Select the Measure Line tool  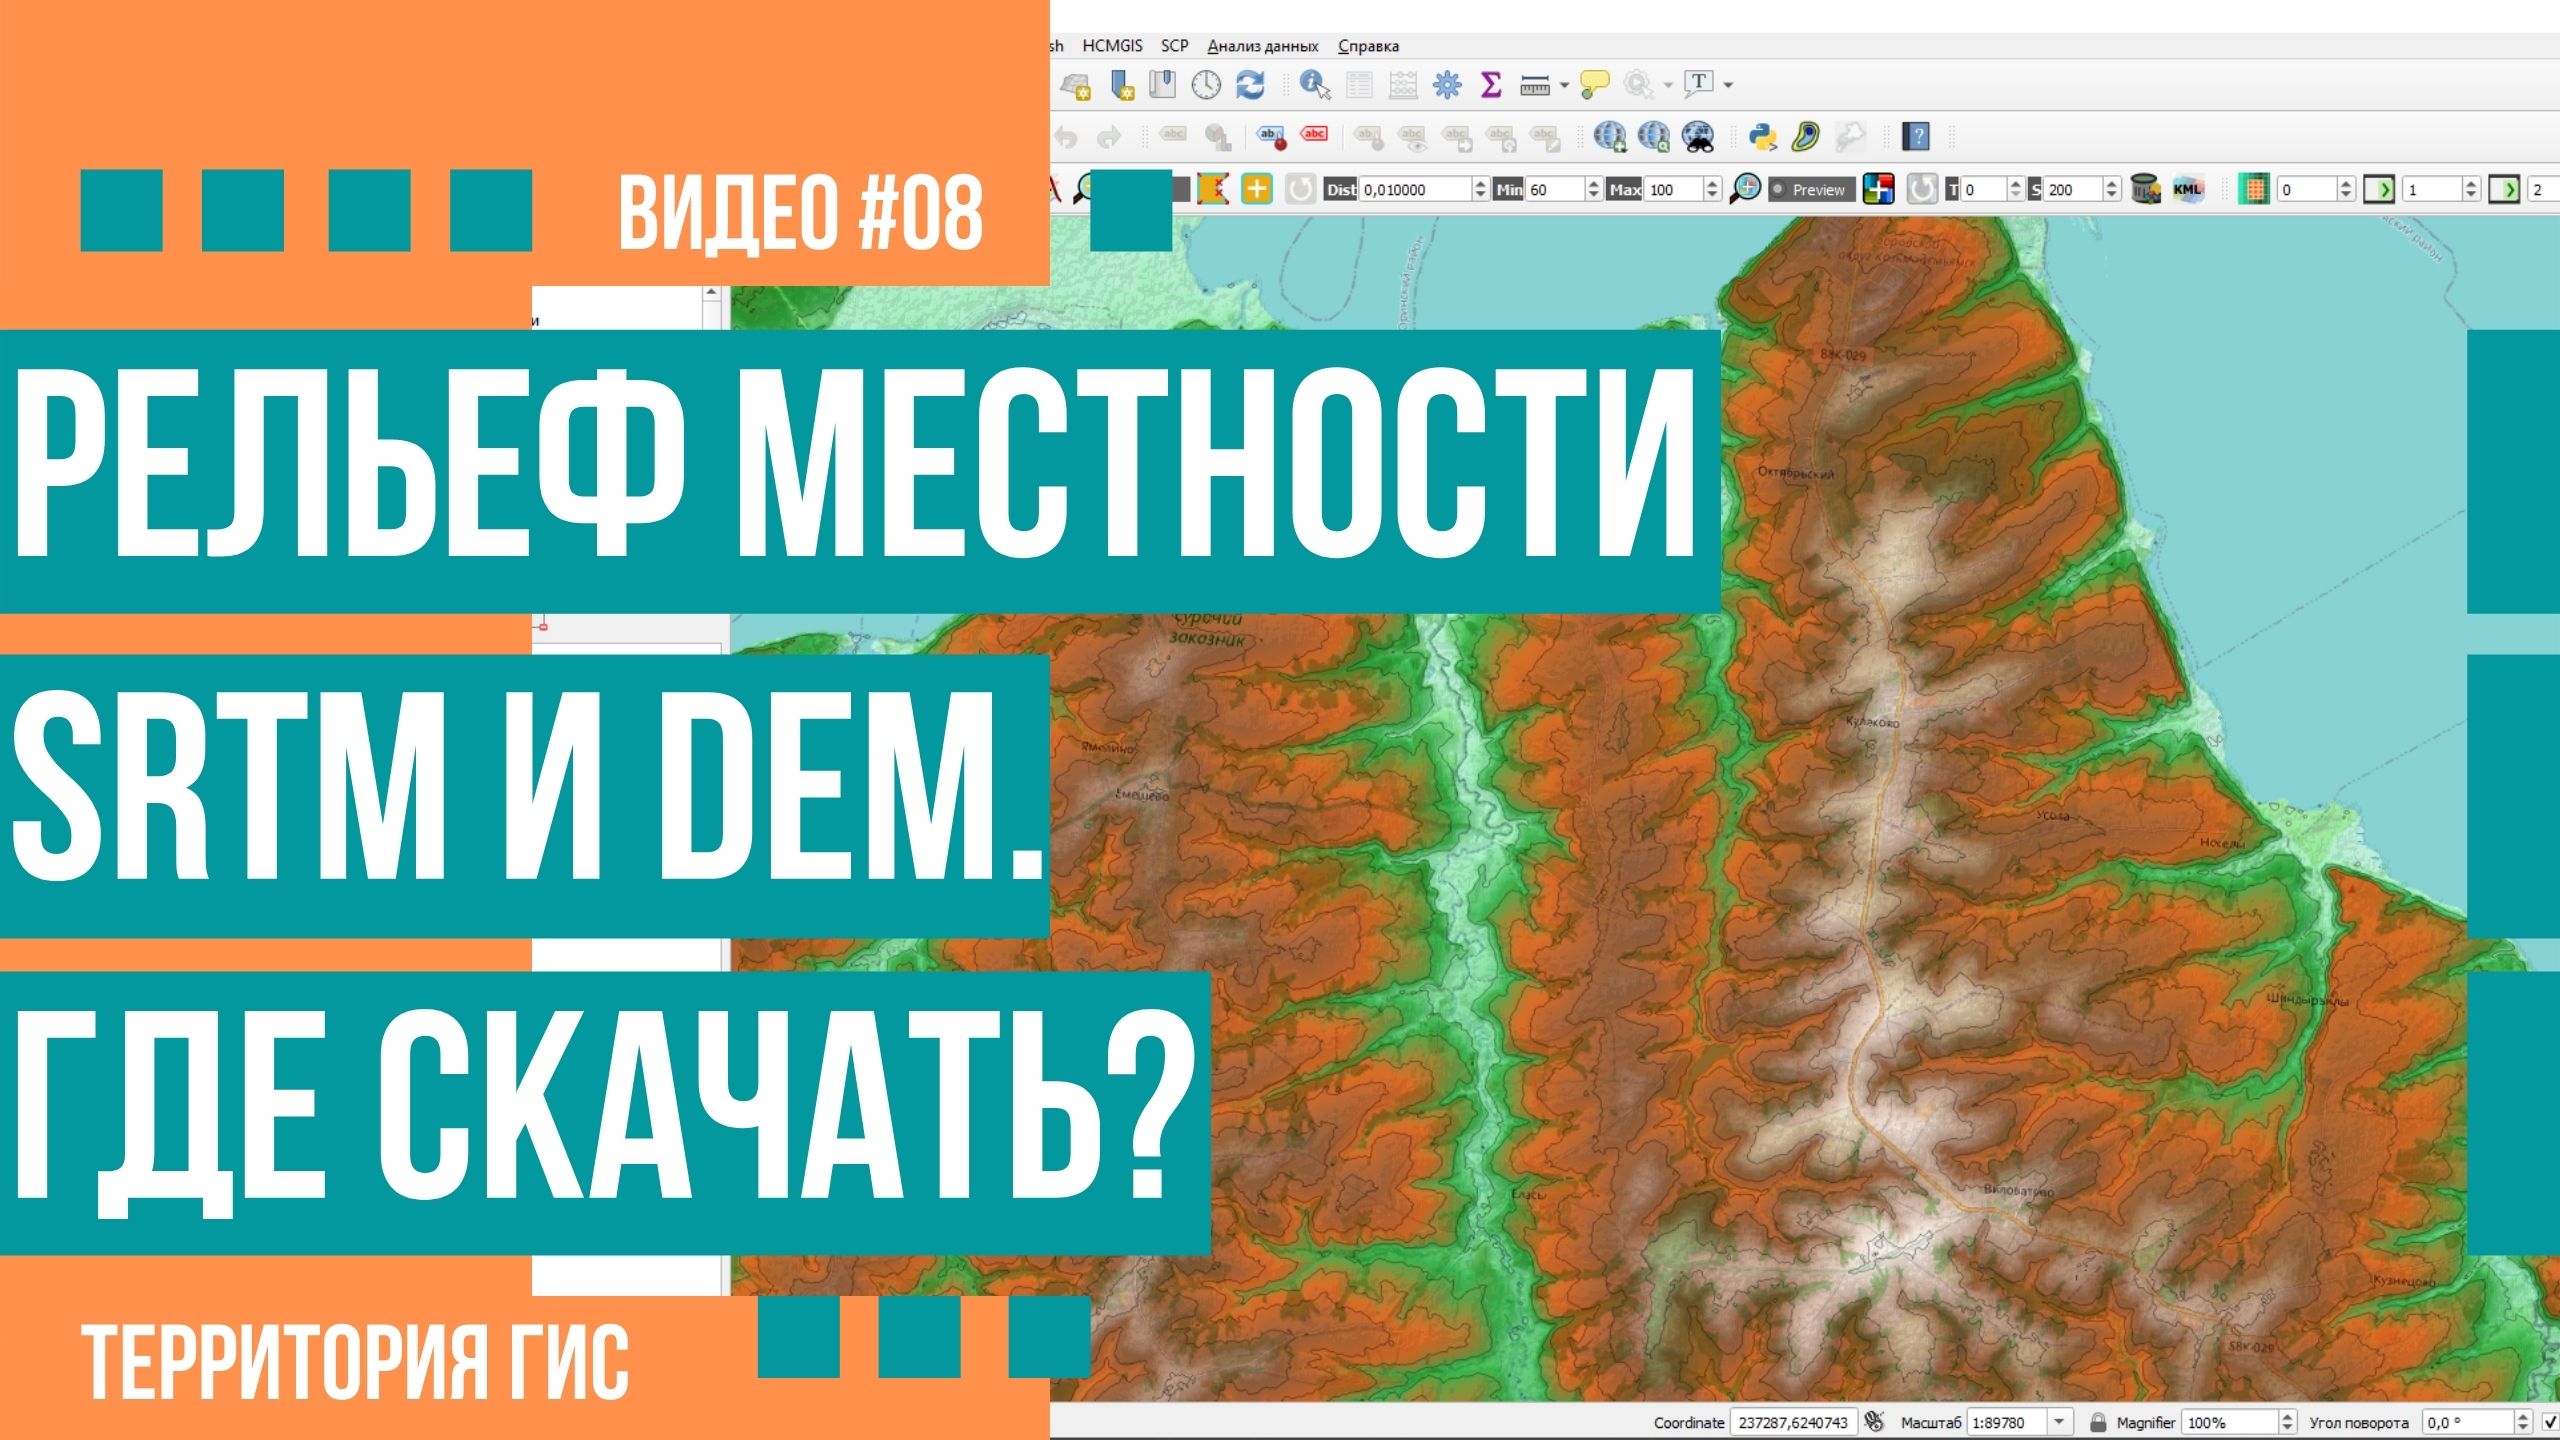1534,87
